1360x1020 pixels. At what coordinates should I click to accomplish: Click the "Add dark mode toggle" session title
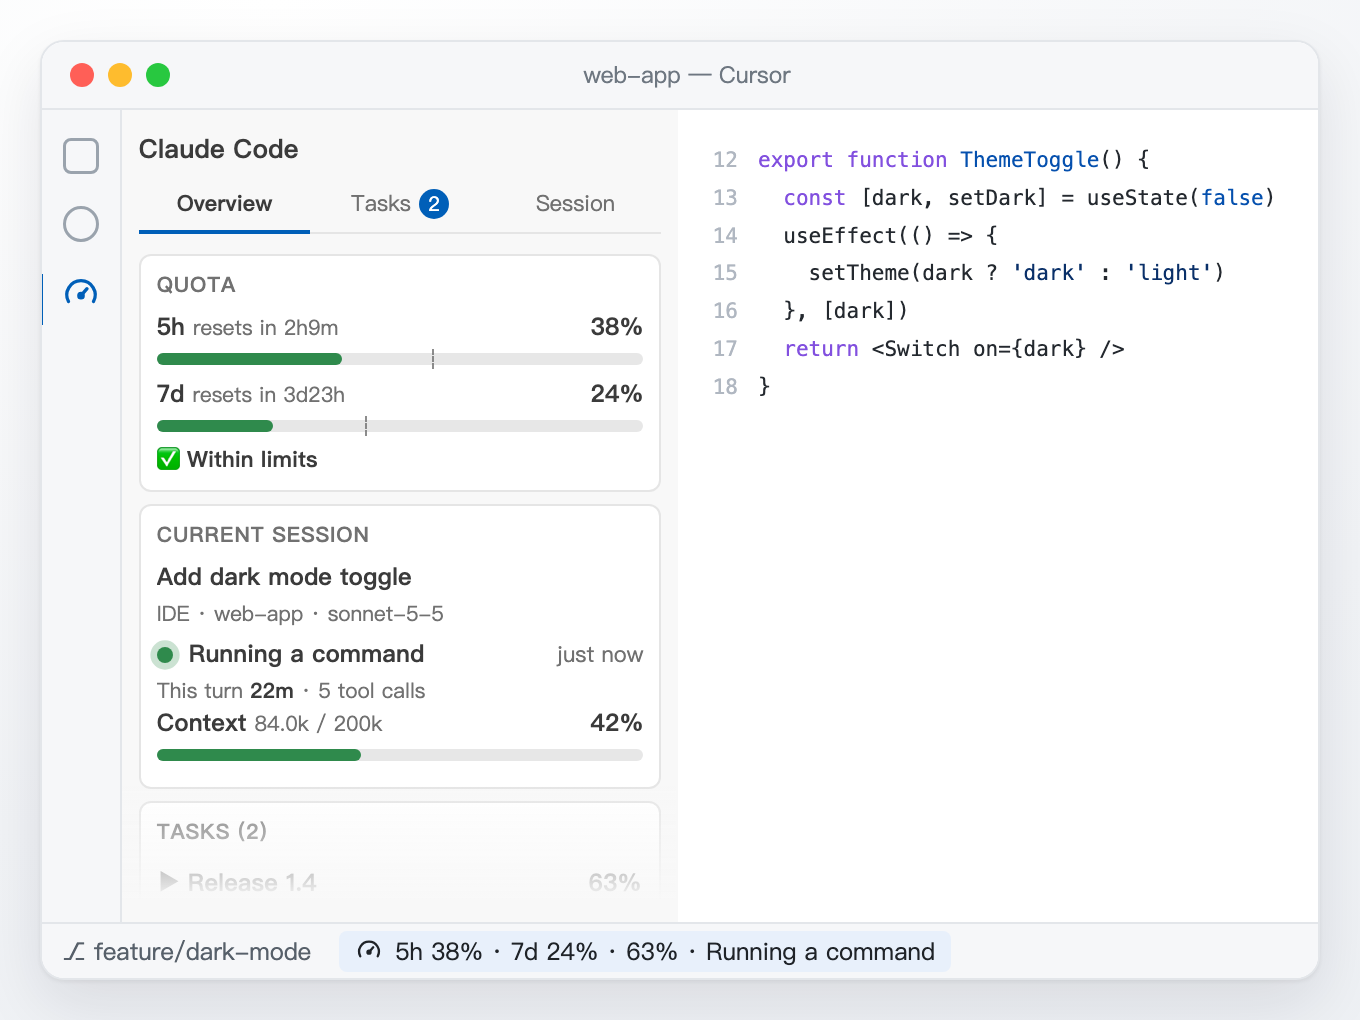[284, 577]
